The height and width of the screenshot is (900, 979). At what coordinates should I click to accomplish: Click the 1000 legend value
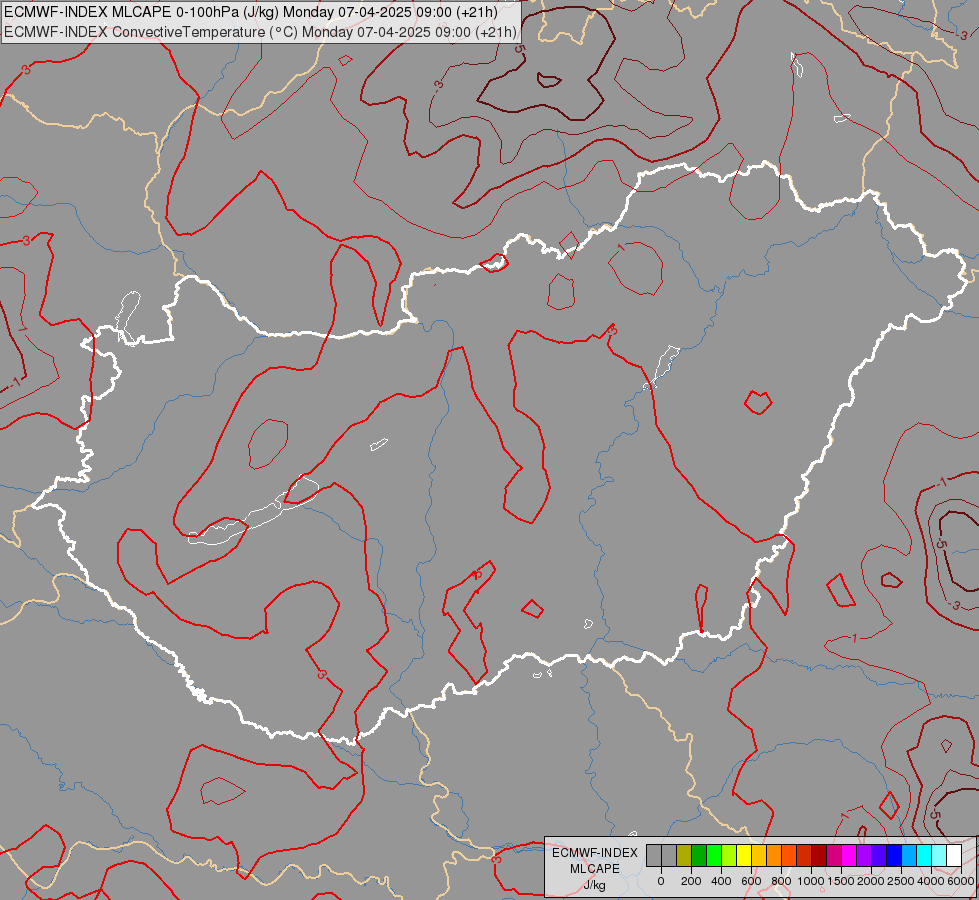811,881
